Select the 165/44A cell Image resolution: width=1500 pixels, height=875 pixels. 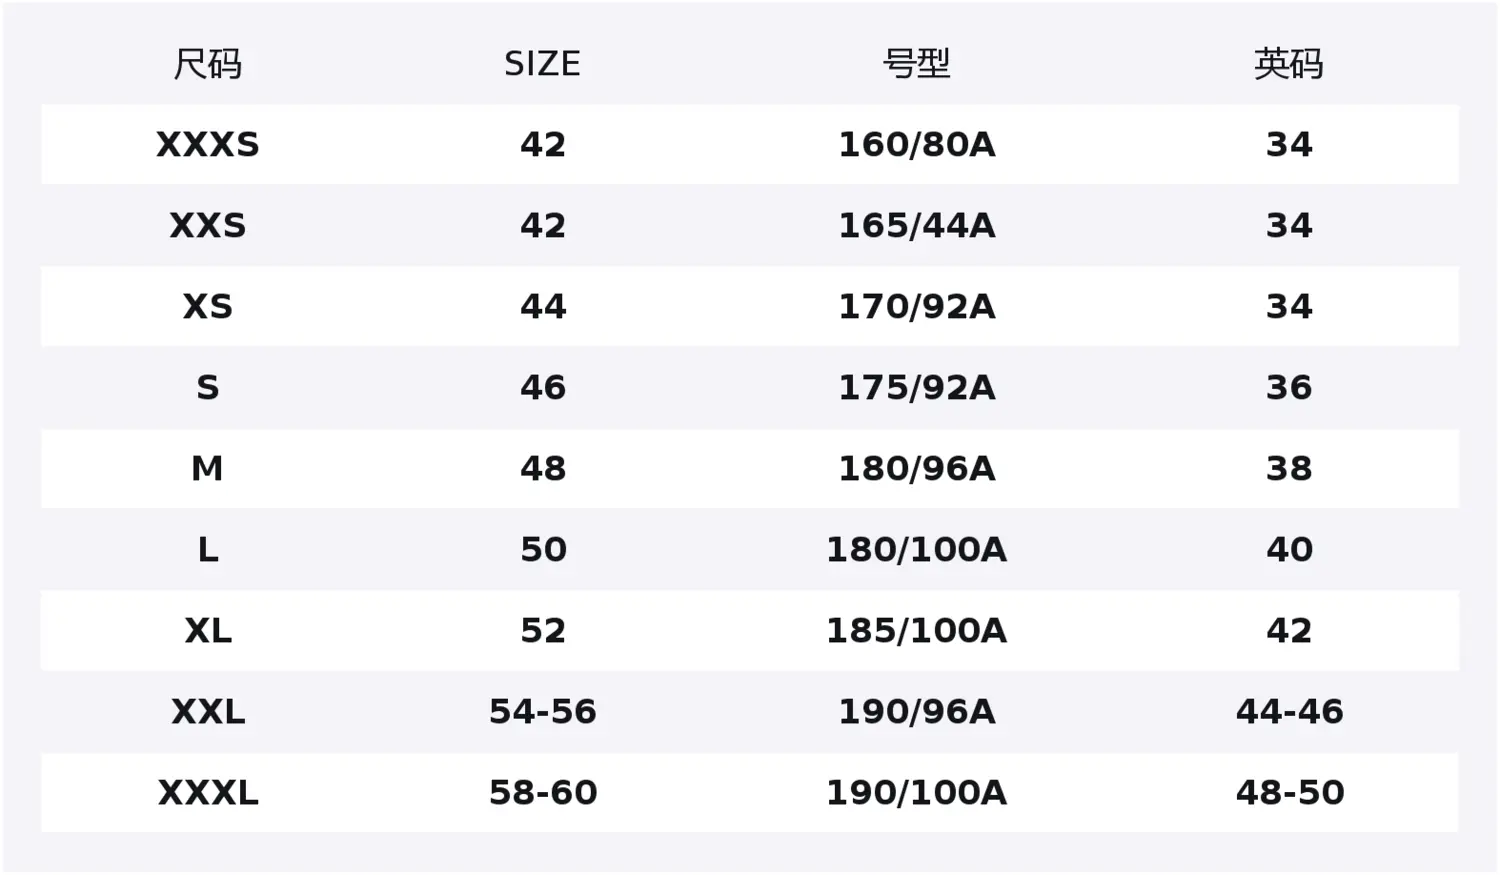coord(916,226)
